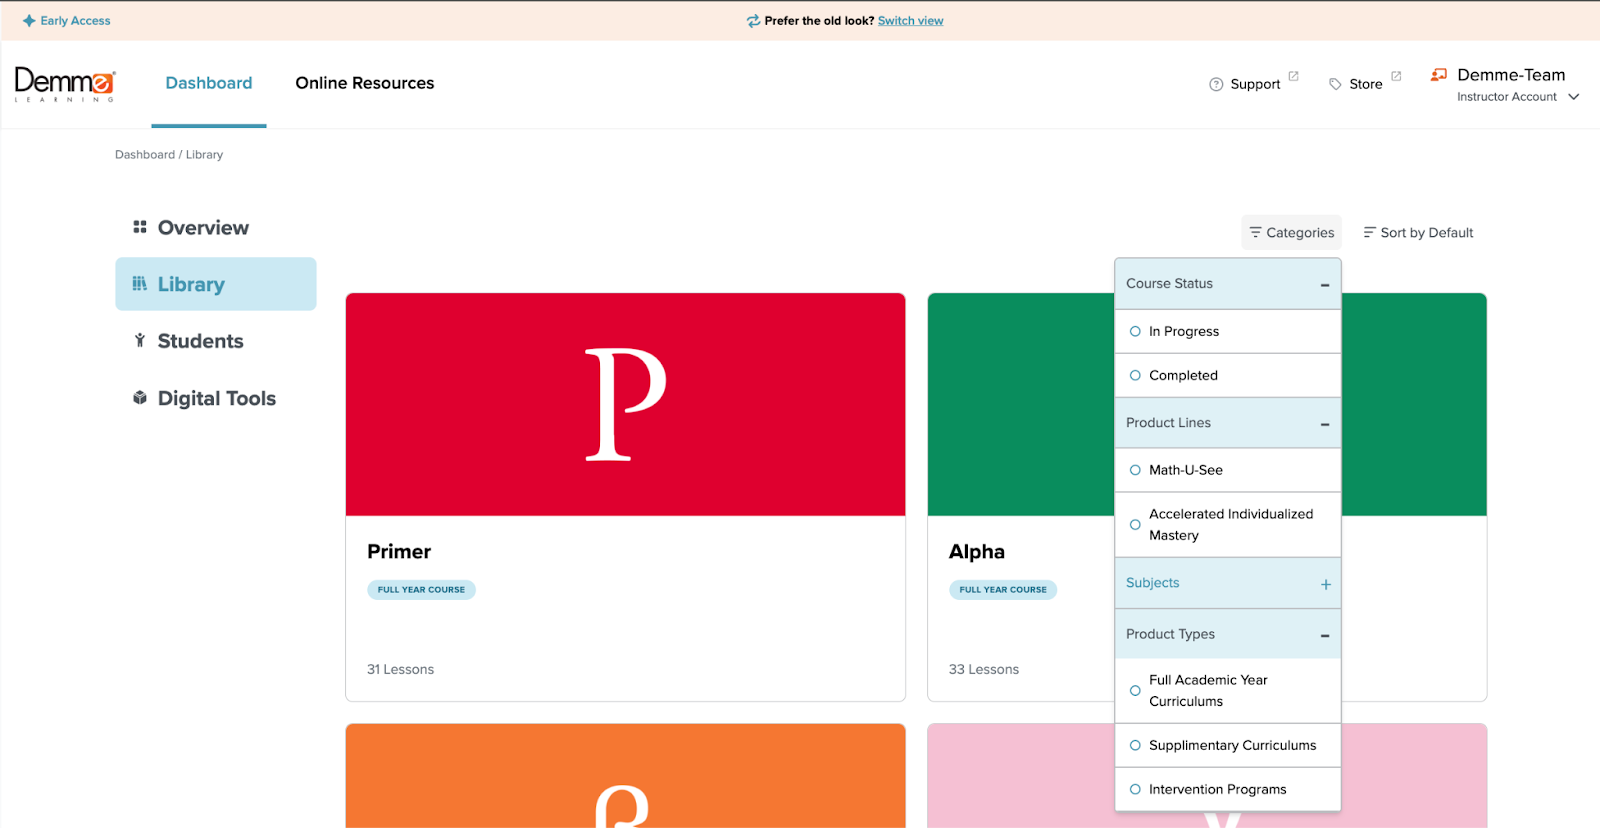Image resolution: width=1600 pixels, height=828 pixels.
Task: Click the Support question mark icon
Action: click(1216, 84)
